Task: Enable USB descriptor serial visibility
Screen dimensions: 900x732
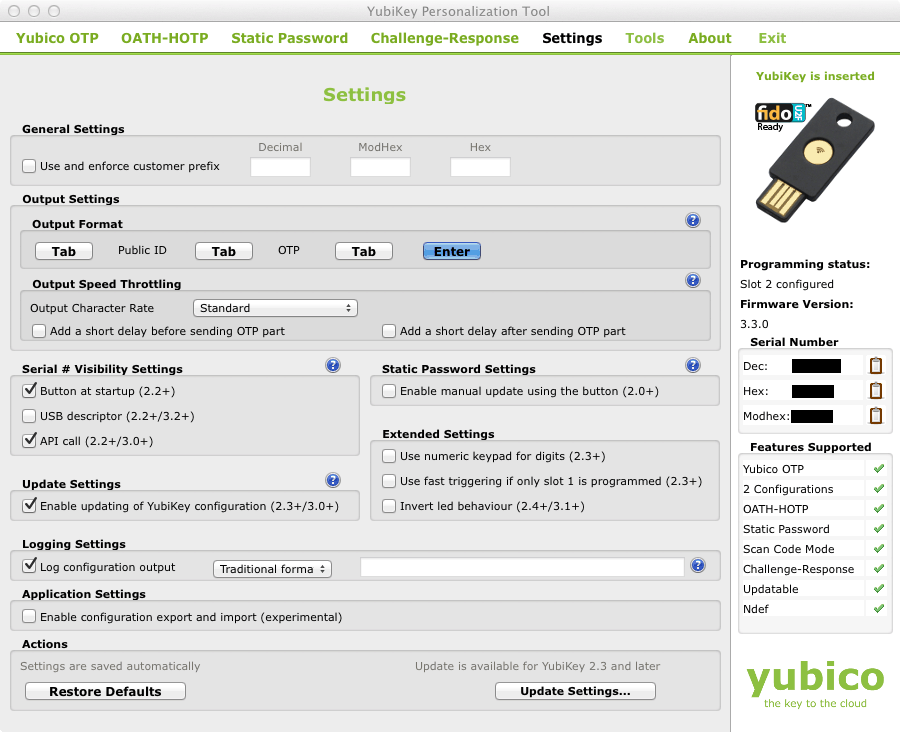Action: pos(29,416)
